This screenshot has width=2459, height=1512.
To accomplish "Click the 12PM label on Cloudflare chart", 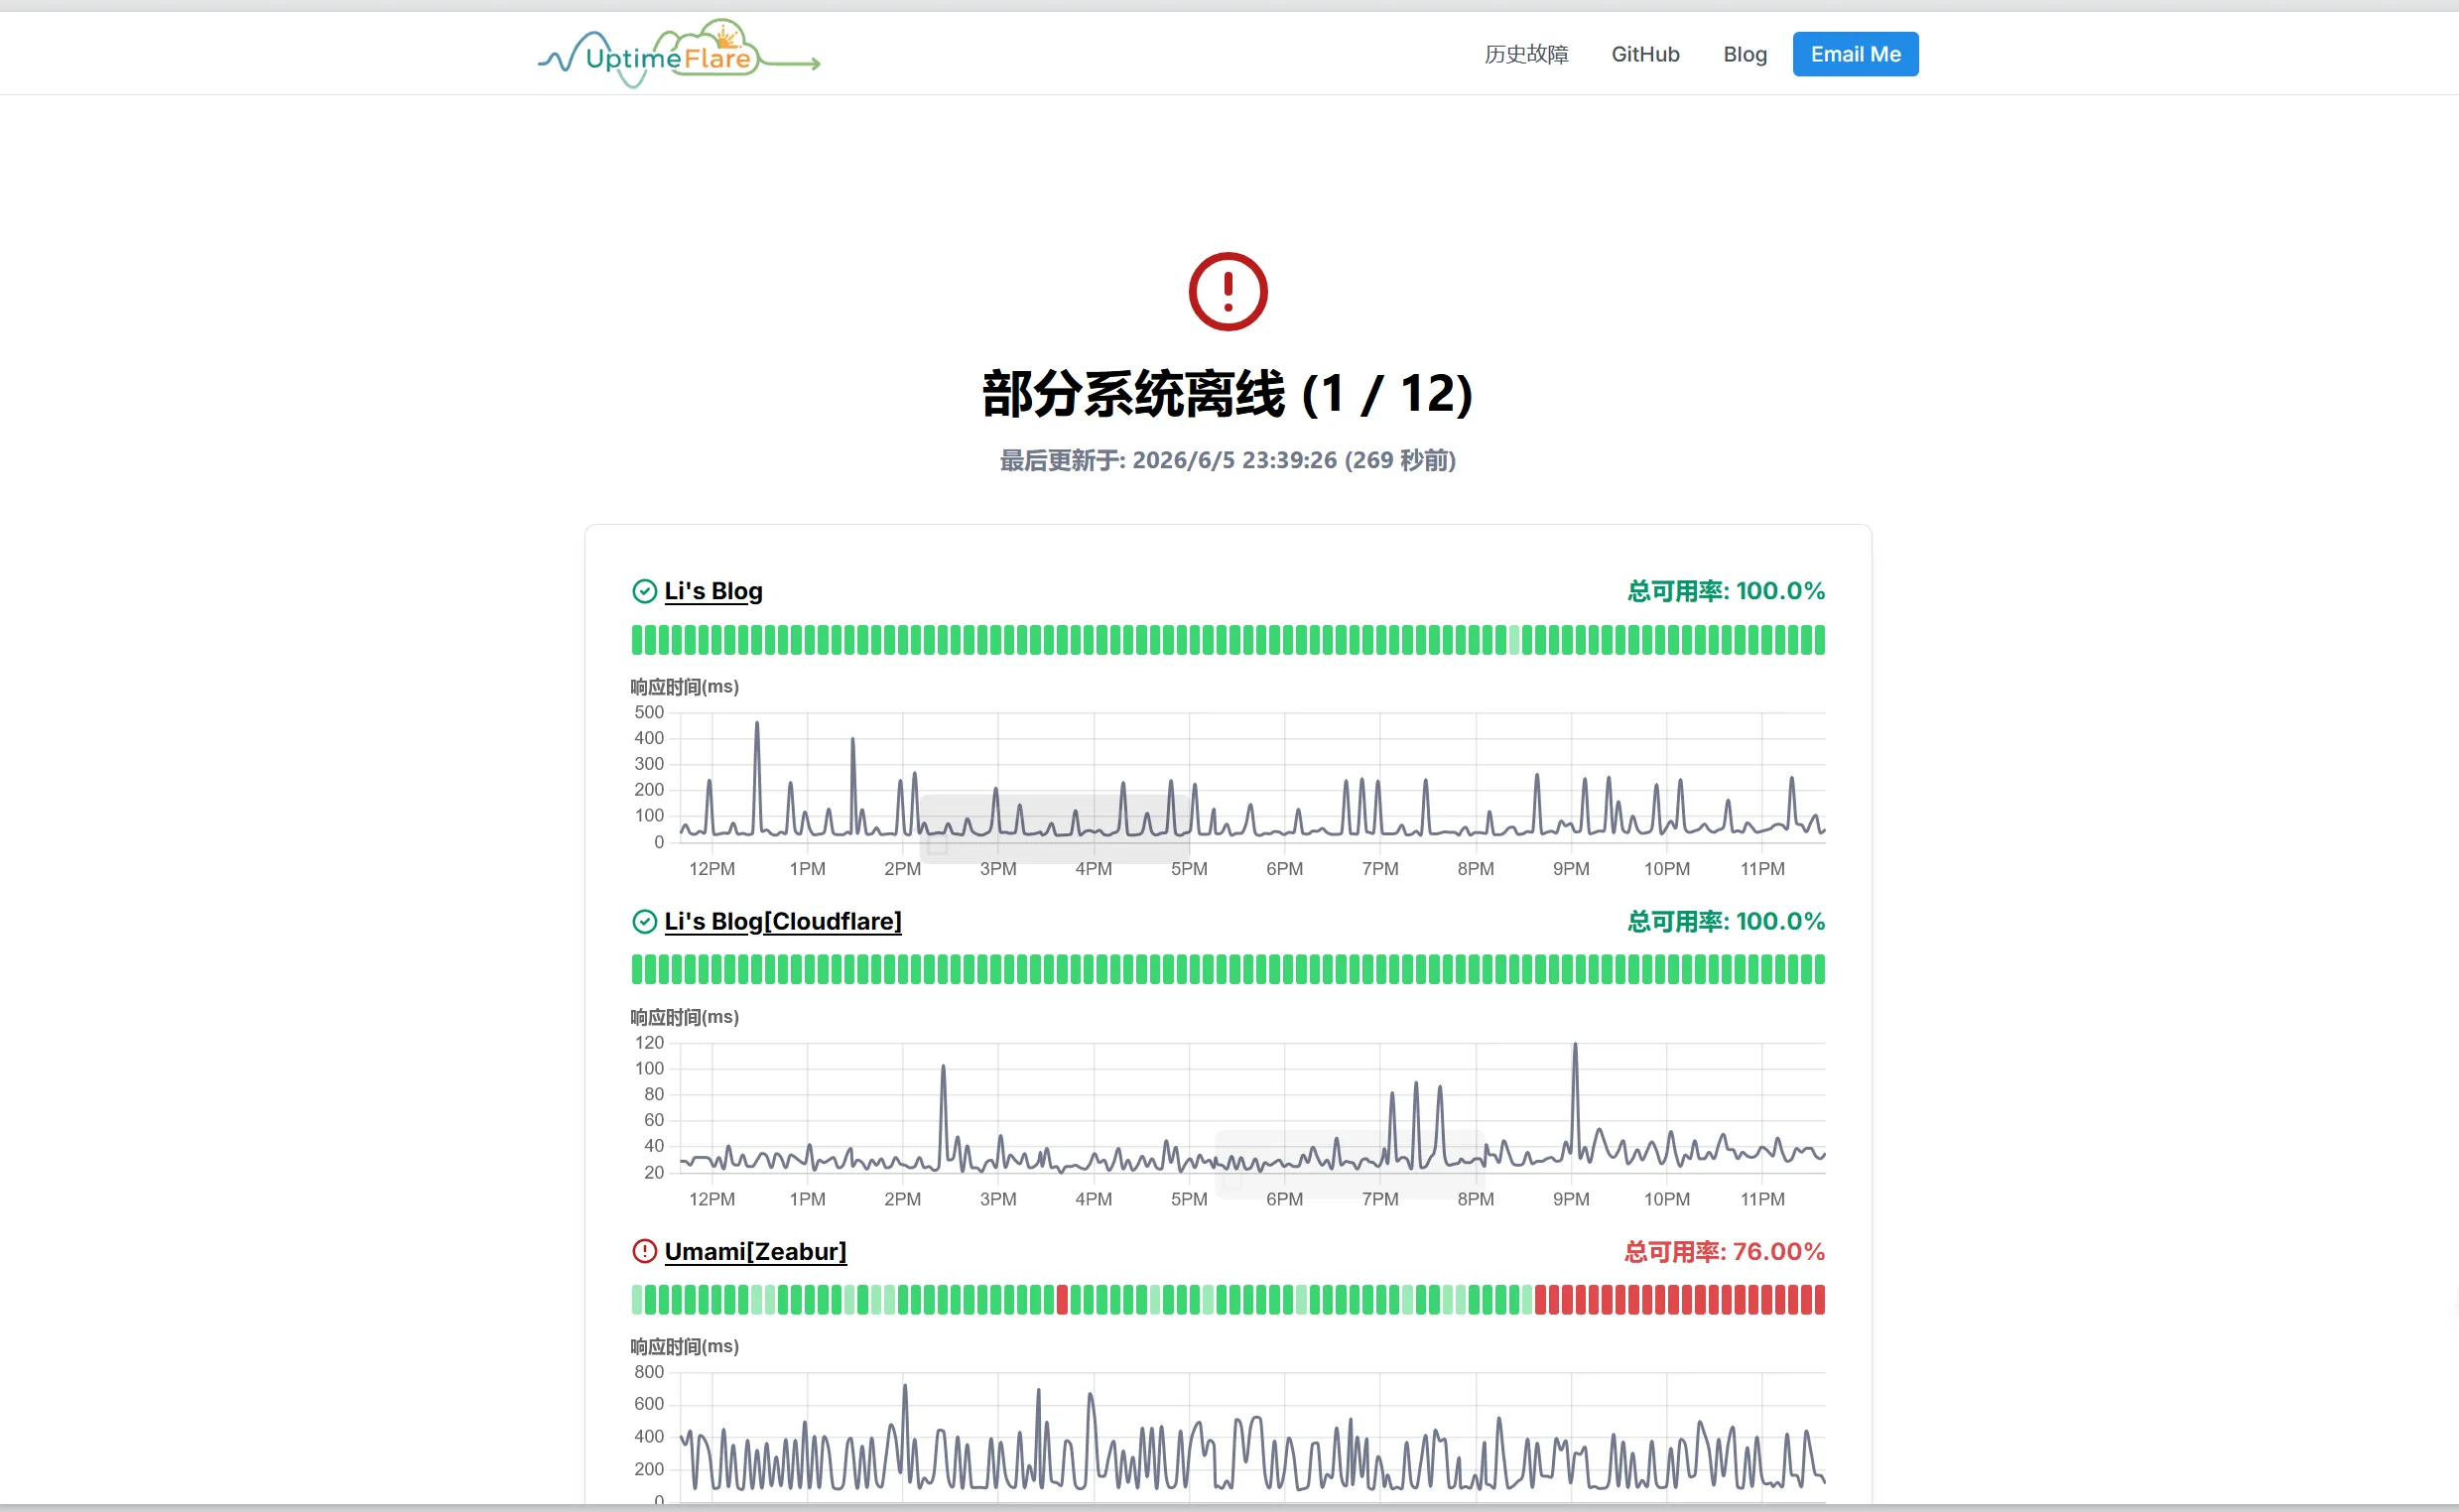I will [x=711, y=1199].
